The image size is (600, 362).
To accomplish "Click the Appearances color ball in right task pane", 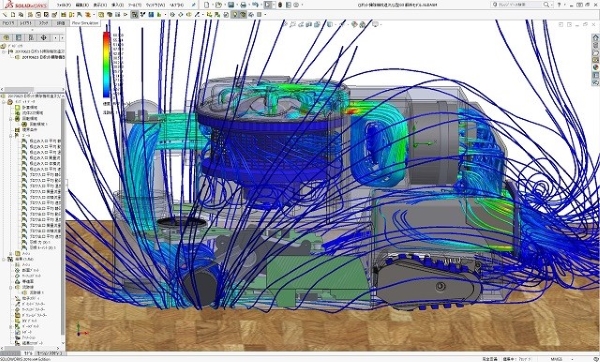I will click(x=596, y=67).
